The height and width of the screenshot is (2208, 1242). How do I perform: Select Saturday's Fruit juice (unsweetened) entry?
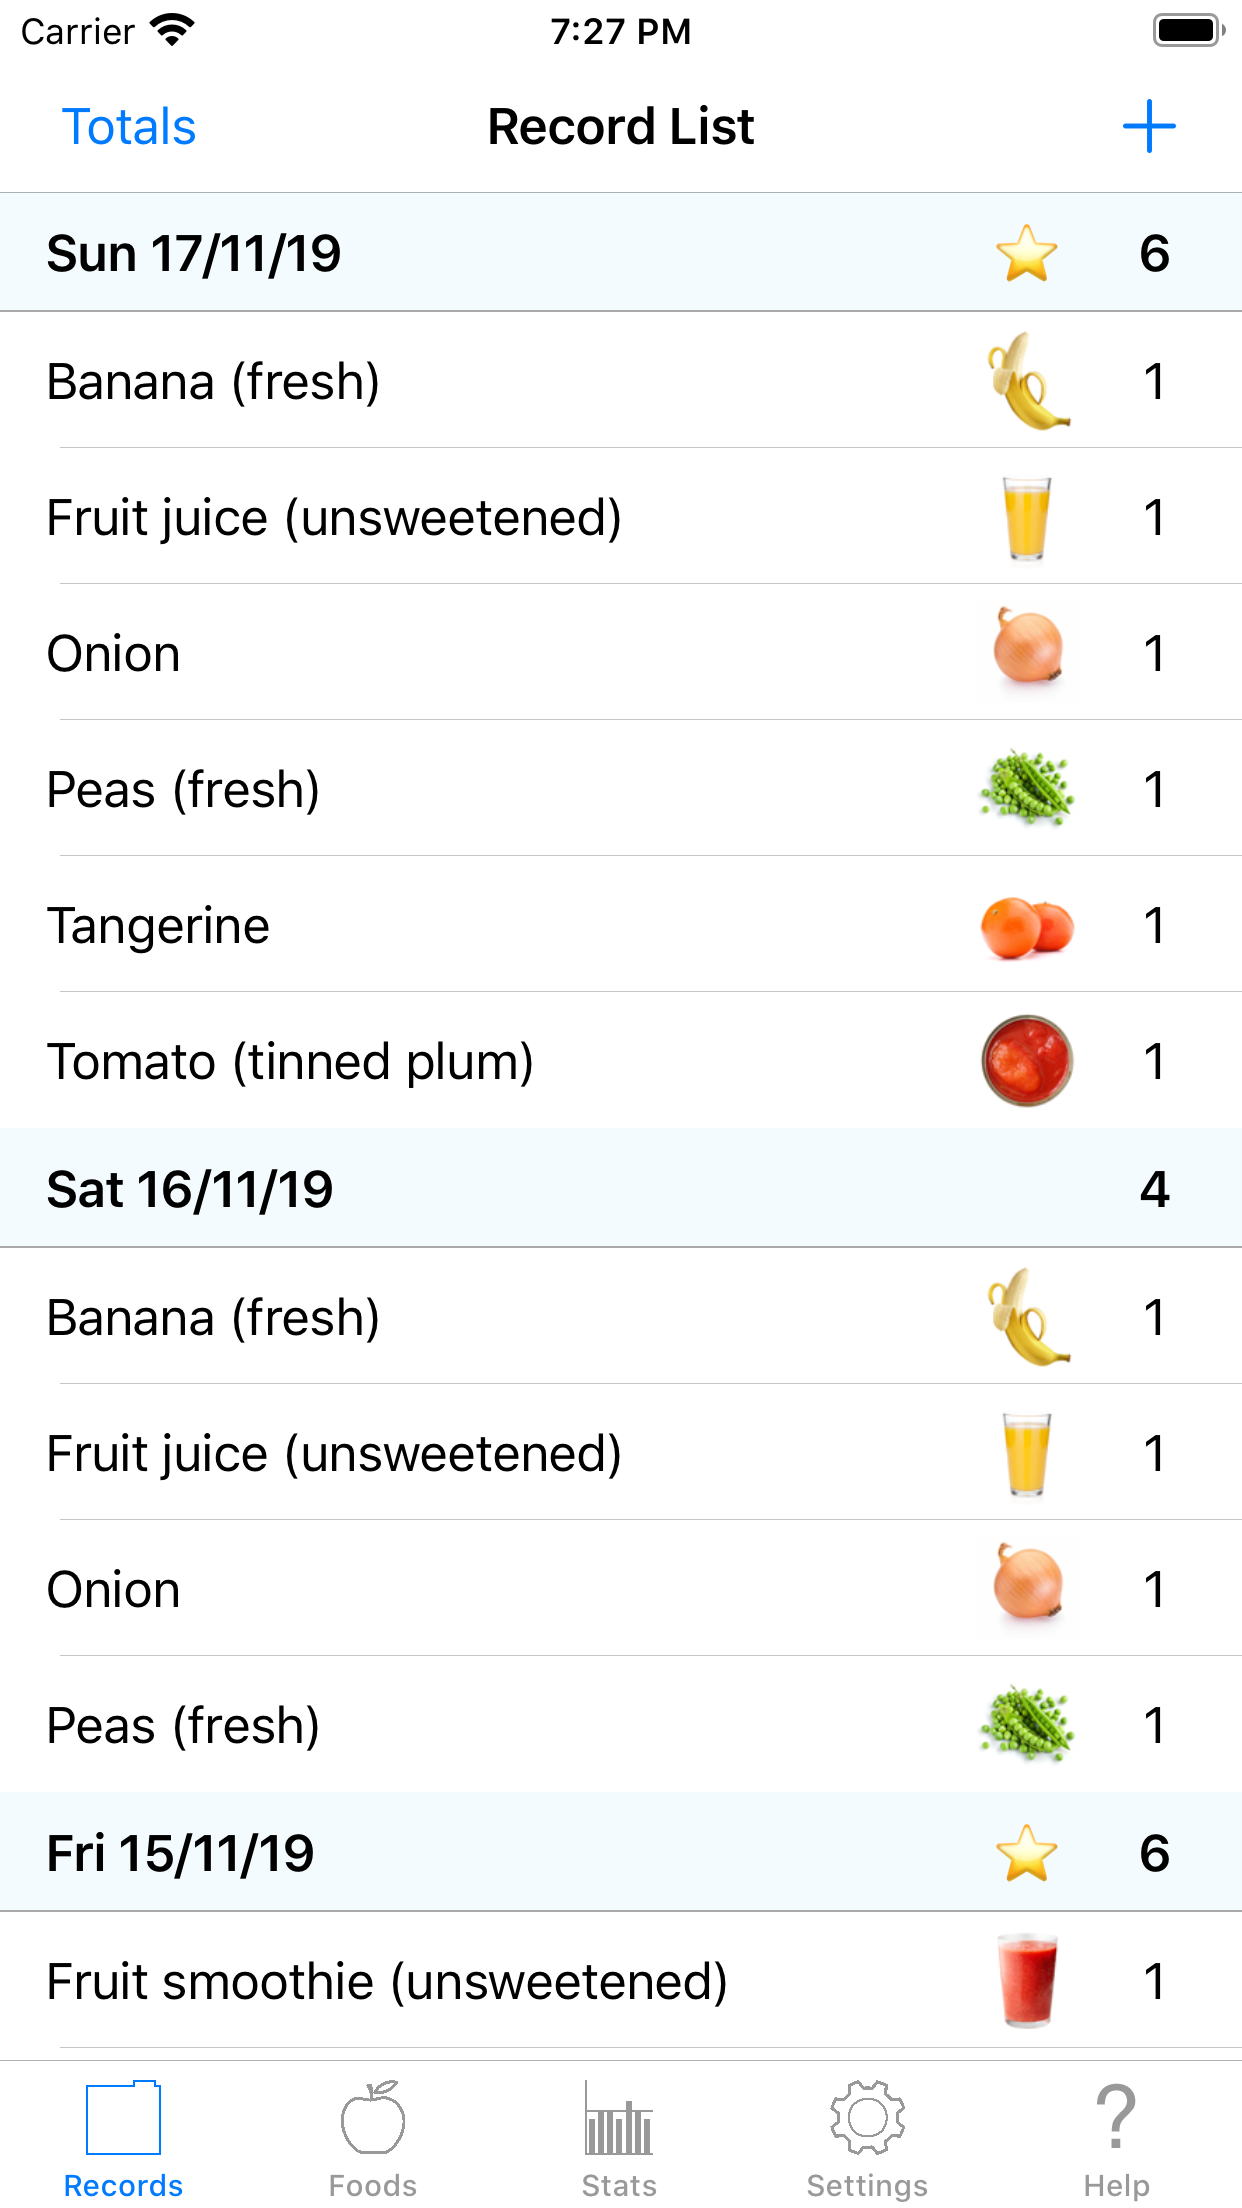point(621,1453)
